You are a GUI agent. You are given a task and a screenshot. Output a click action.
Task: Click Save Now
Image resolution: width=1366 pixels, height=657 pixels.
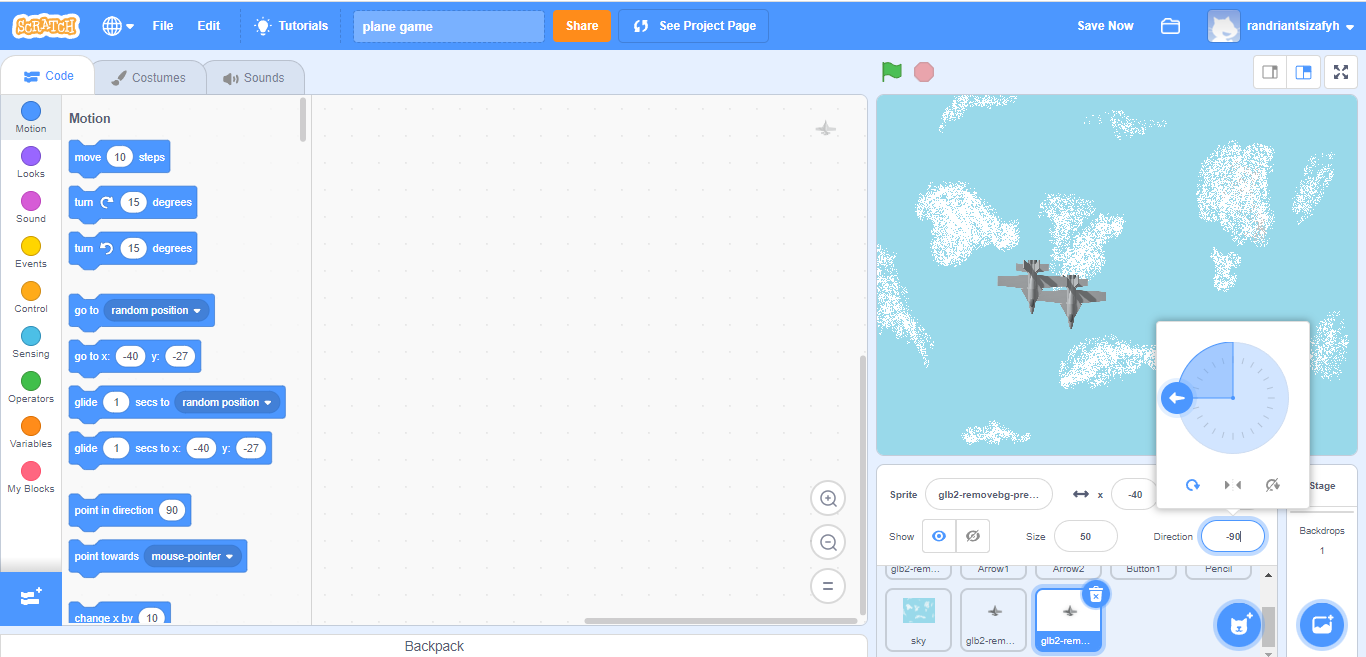1105,26
